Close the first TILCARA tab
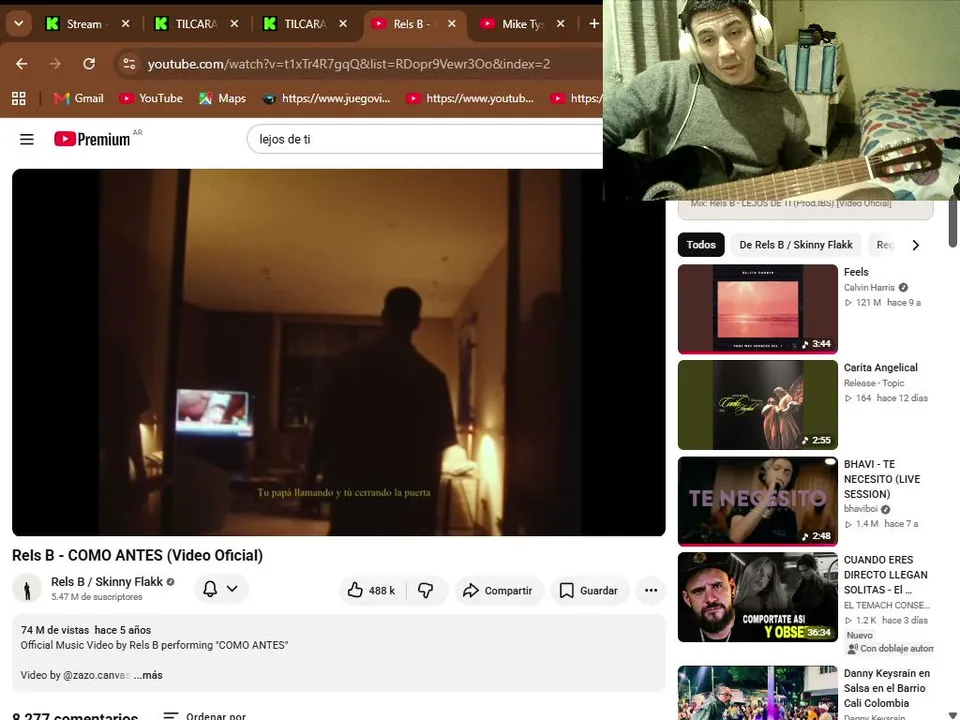The image size is (960, 720). (234, 24)
